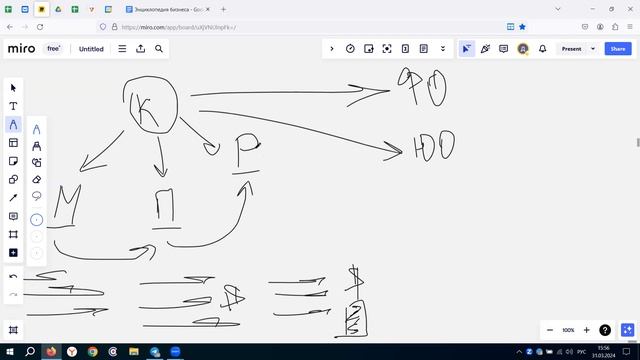Start presentation with Present button
Image resolution: width=640 pixels, height=360 pixels.
pyautogui.click(x=571, y=49)
